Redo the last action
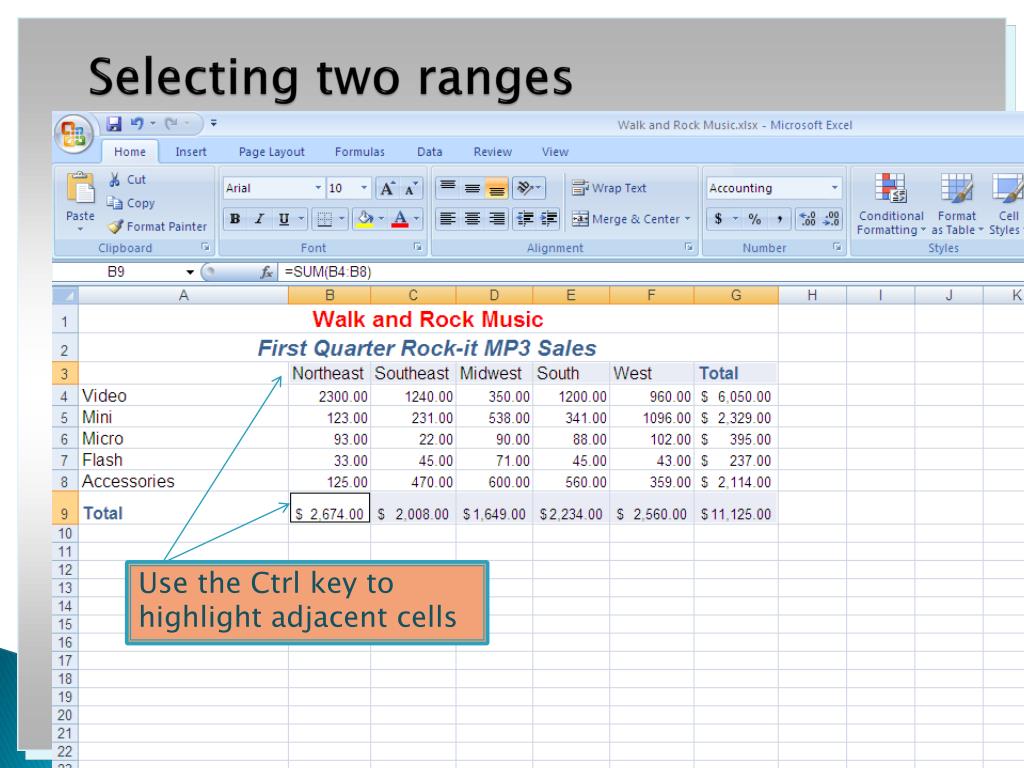The image size is (1024, 768). click(x=171, y=123)
